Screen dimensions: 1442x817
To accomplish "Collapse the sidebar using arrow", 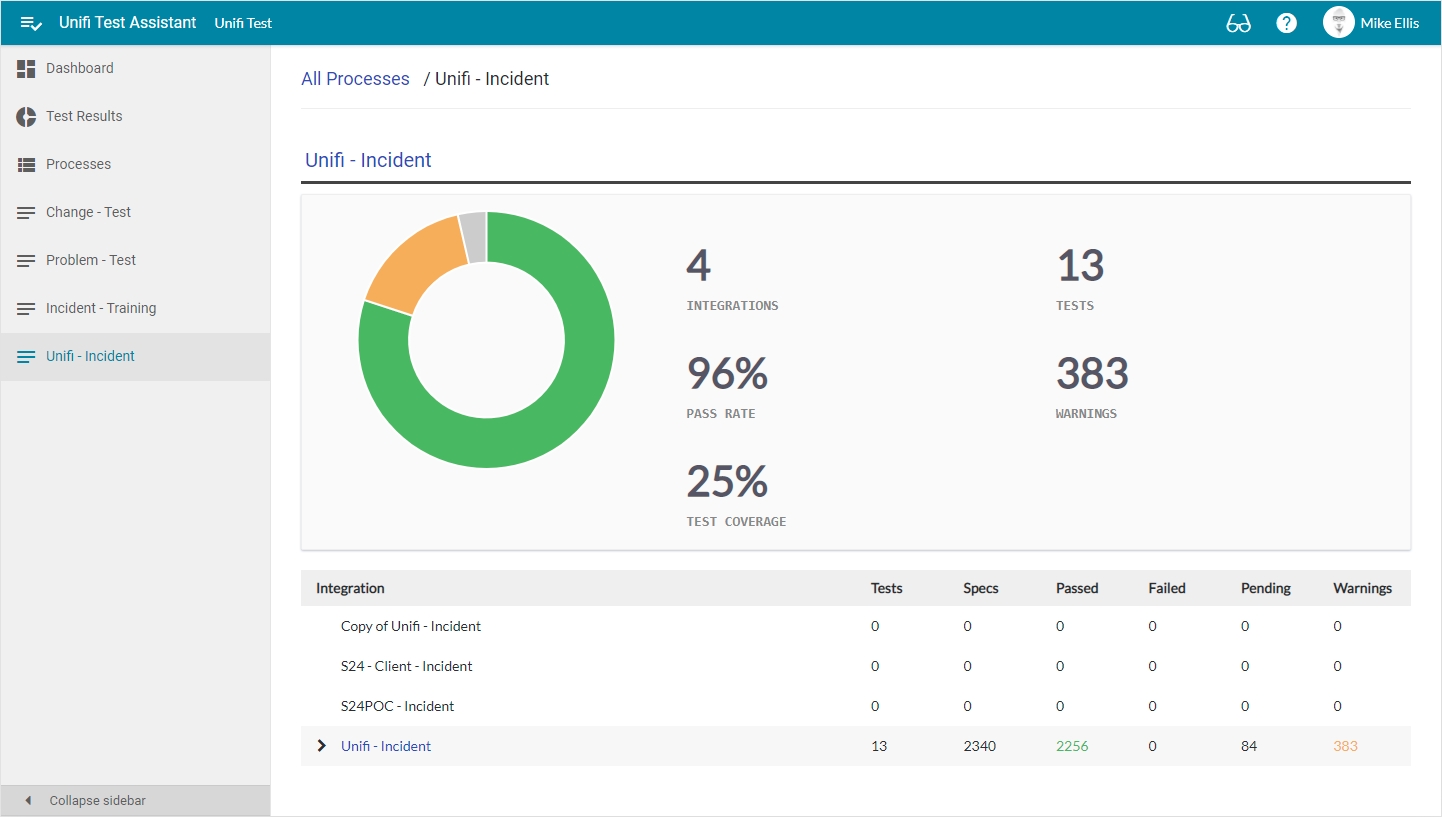I will (x=28, y=801).
